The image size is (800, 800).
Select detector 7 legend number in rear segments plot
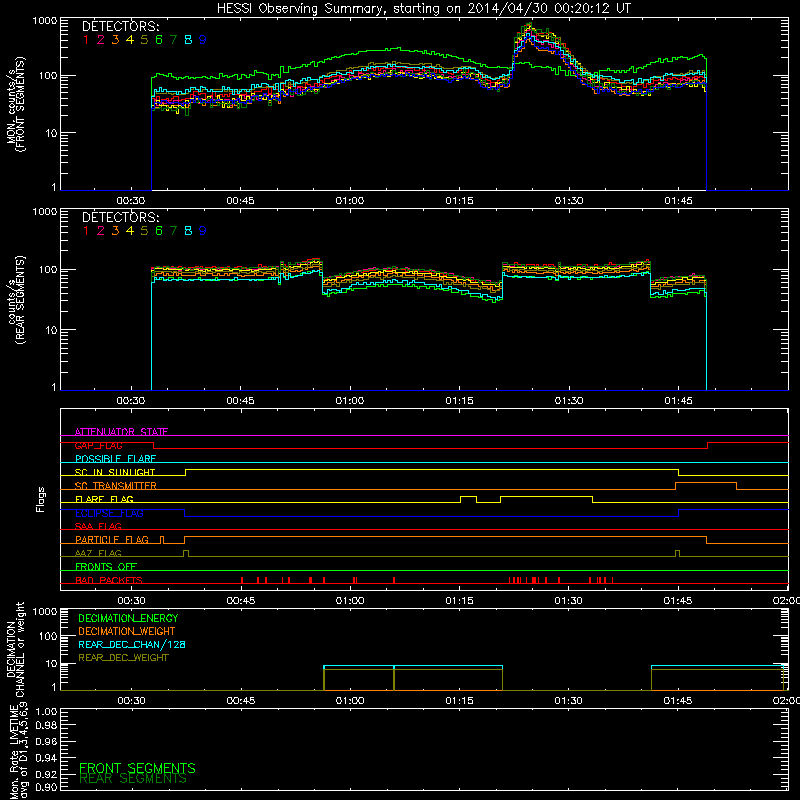click(x=173, y=231)
